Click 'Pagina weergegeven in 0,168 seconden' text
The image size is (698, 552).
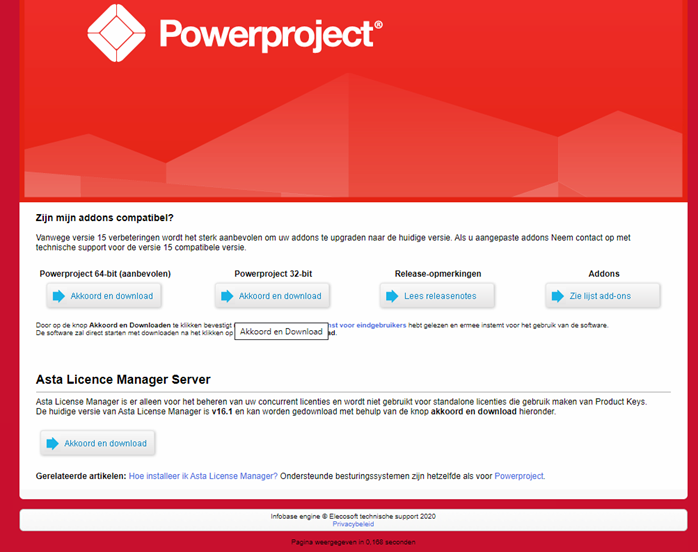pyautogui.click(x=353, y=542)
